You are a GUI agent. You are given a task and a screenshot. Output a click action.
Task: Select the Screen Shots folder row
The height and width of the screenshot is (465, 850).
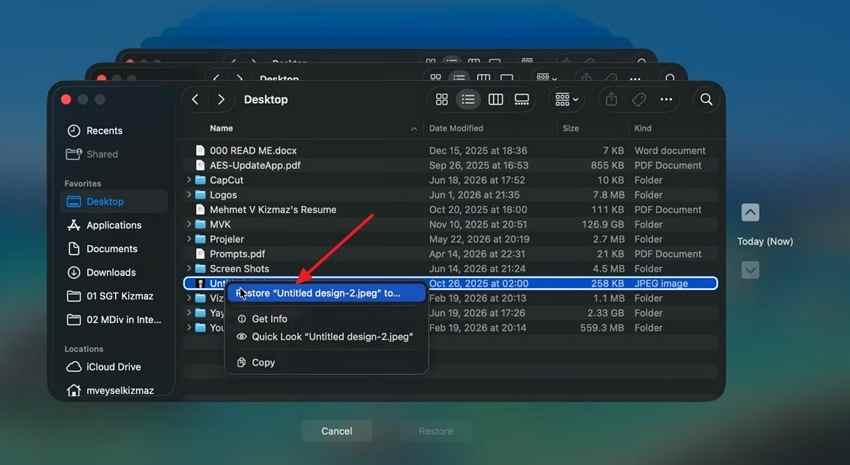(x=451, y=268)
